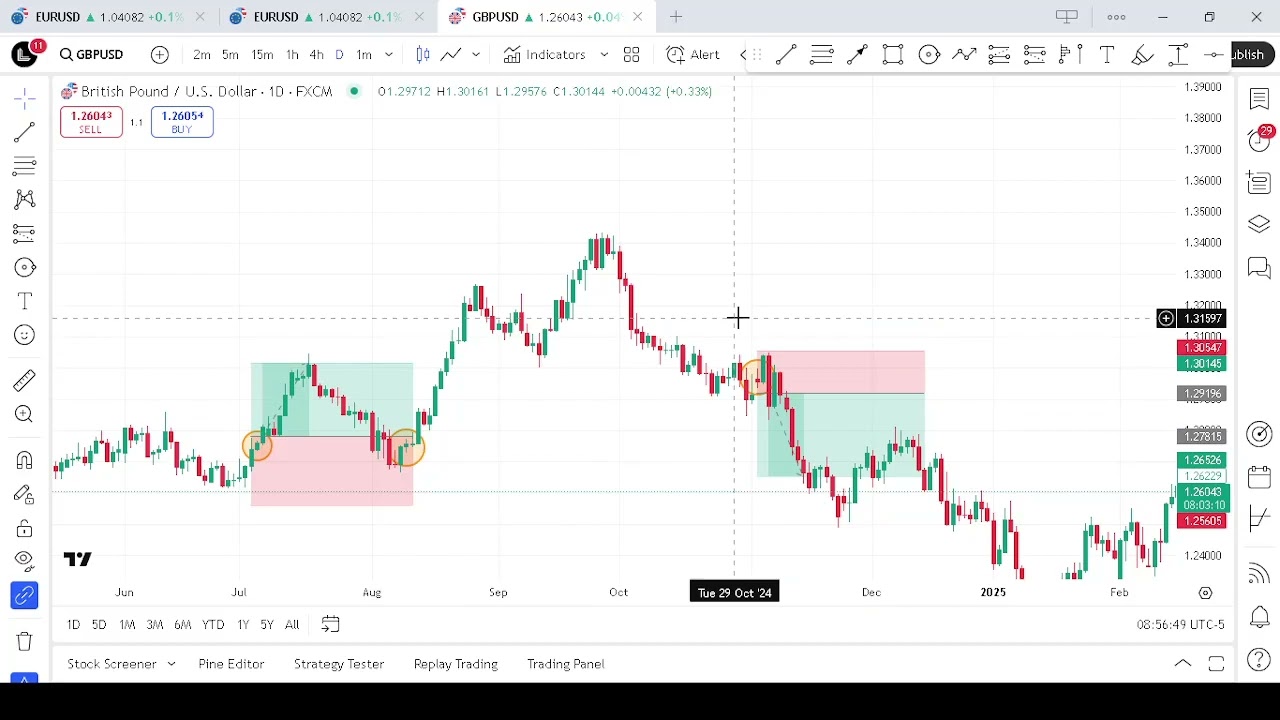Open a new tab with plus button
Viewport: 1280px width, 720px height.
coord(676,17)
